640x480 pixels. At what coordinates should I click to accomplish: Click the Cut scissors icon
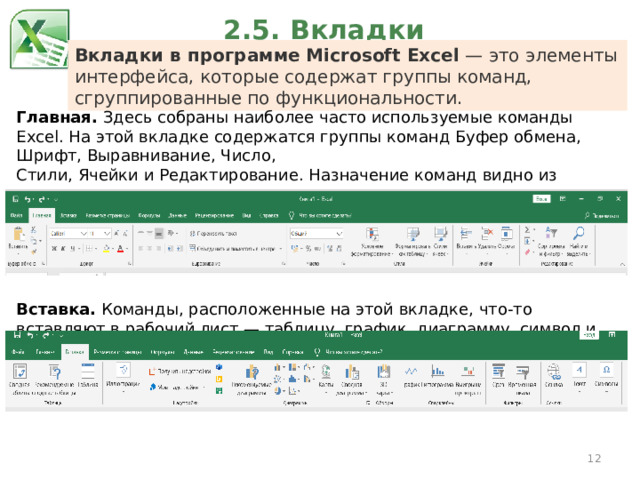coord(33,230)
